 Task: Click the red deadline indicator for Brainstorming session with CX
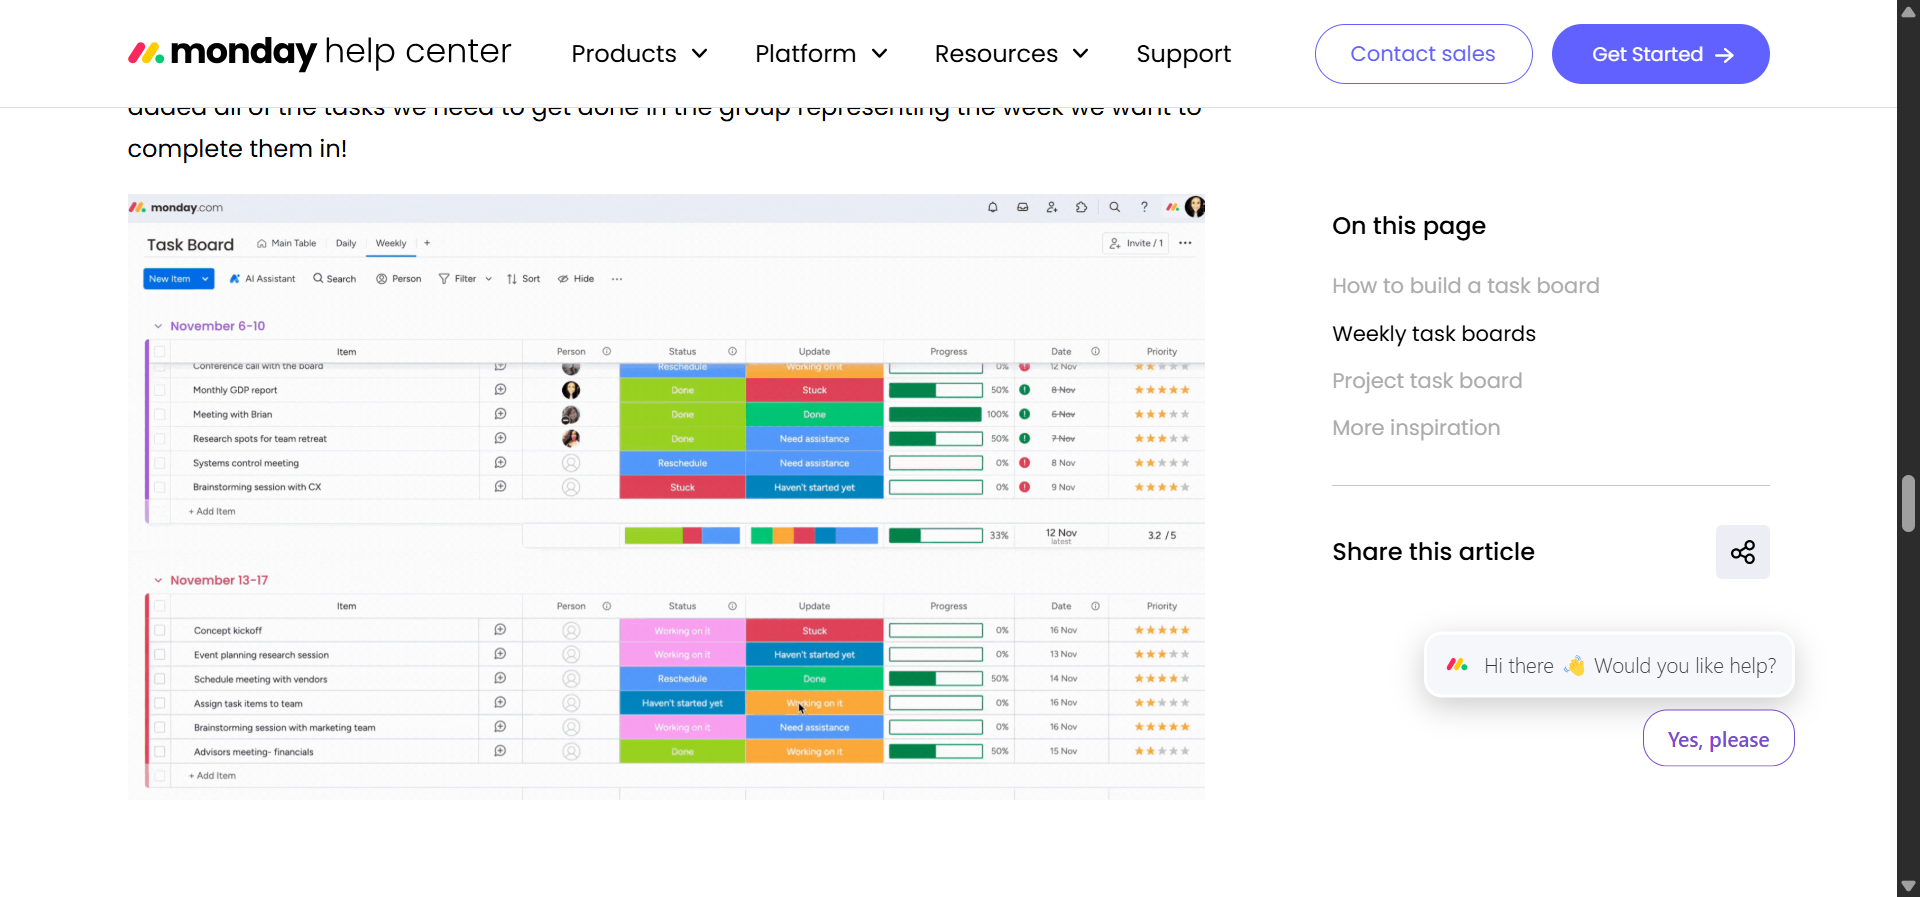click(1025, 487)
